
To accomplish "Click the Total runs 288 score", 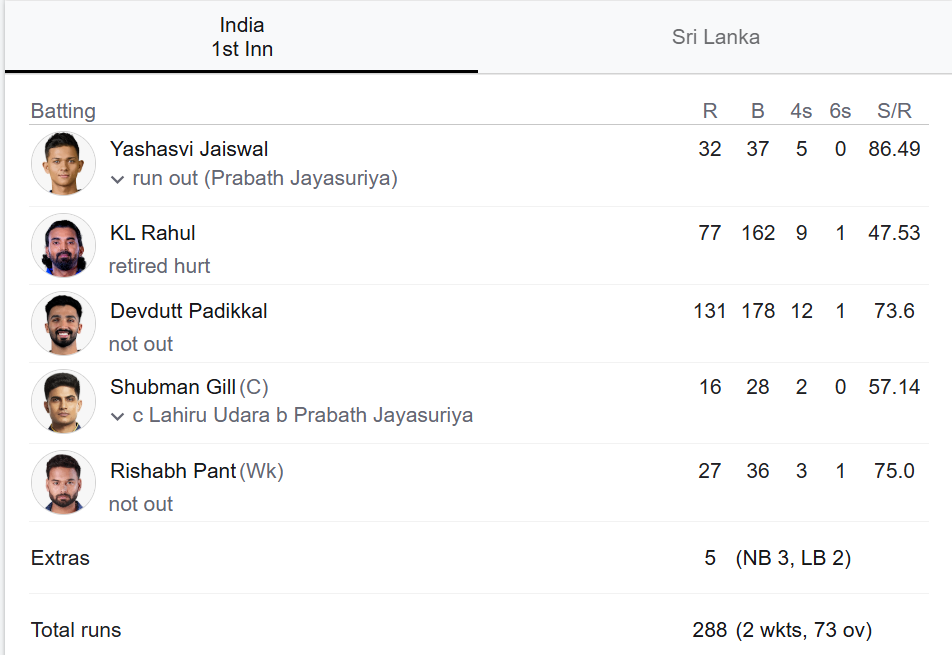I will (x=709, y=630).
